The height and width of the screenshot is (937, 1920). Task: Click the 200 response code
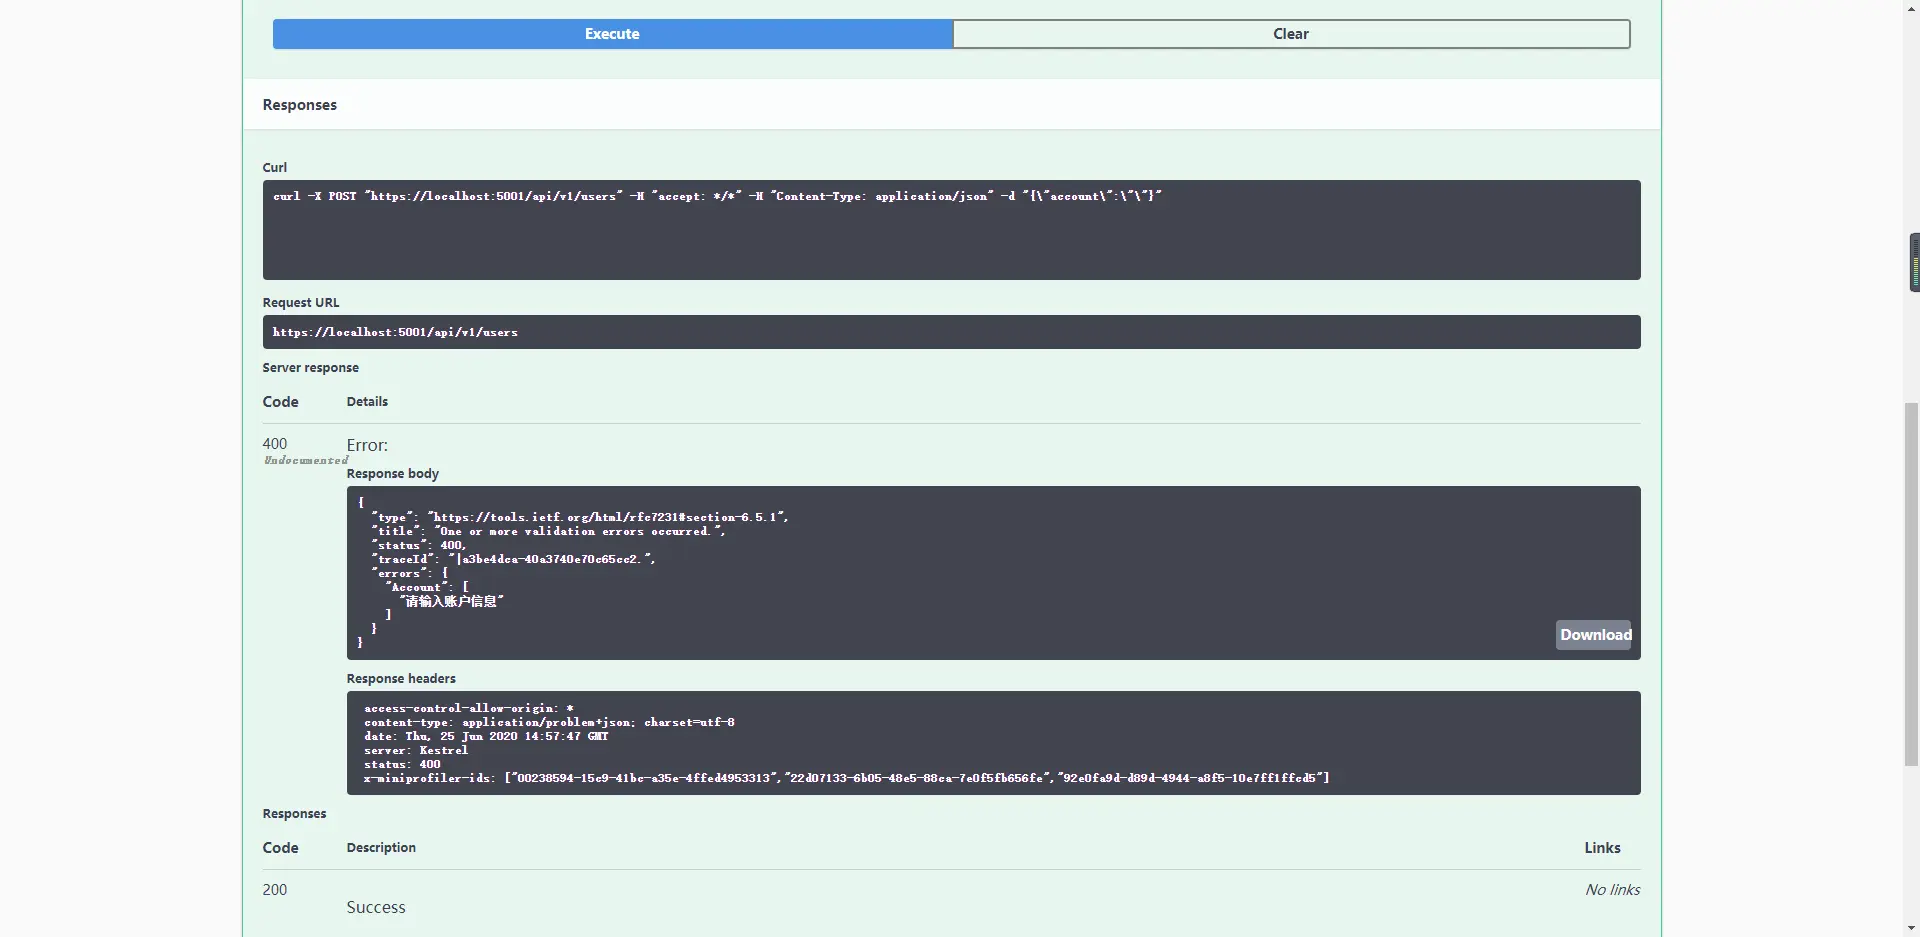click(275, 890)
